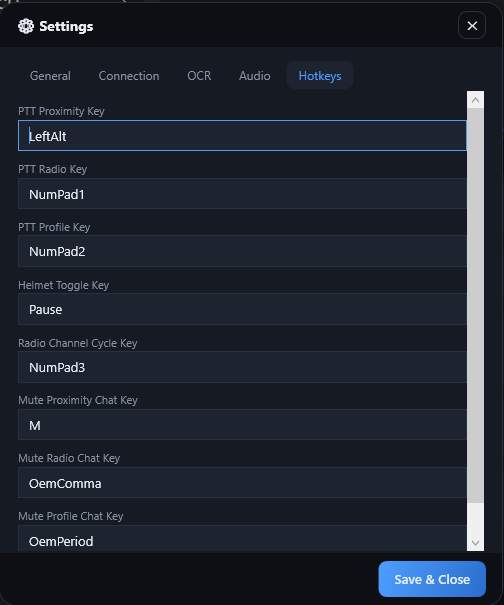
Task: Click the Helmet Toggle Key label
Action: click(x=64, y=285)
